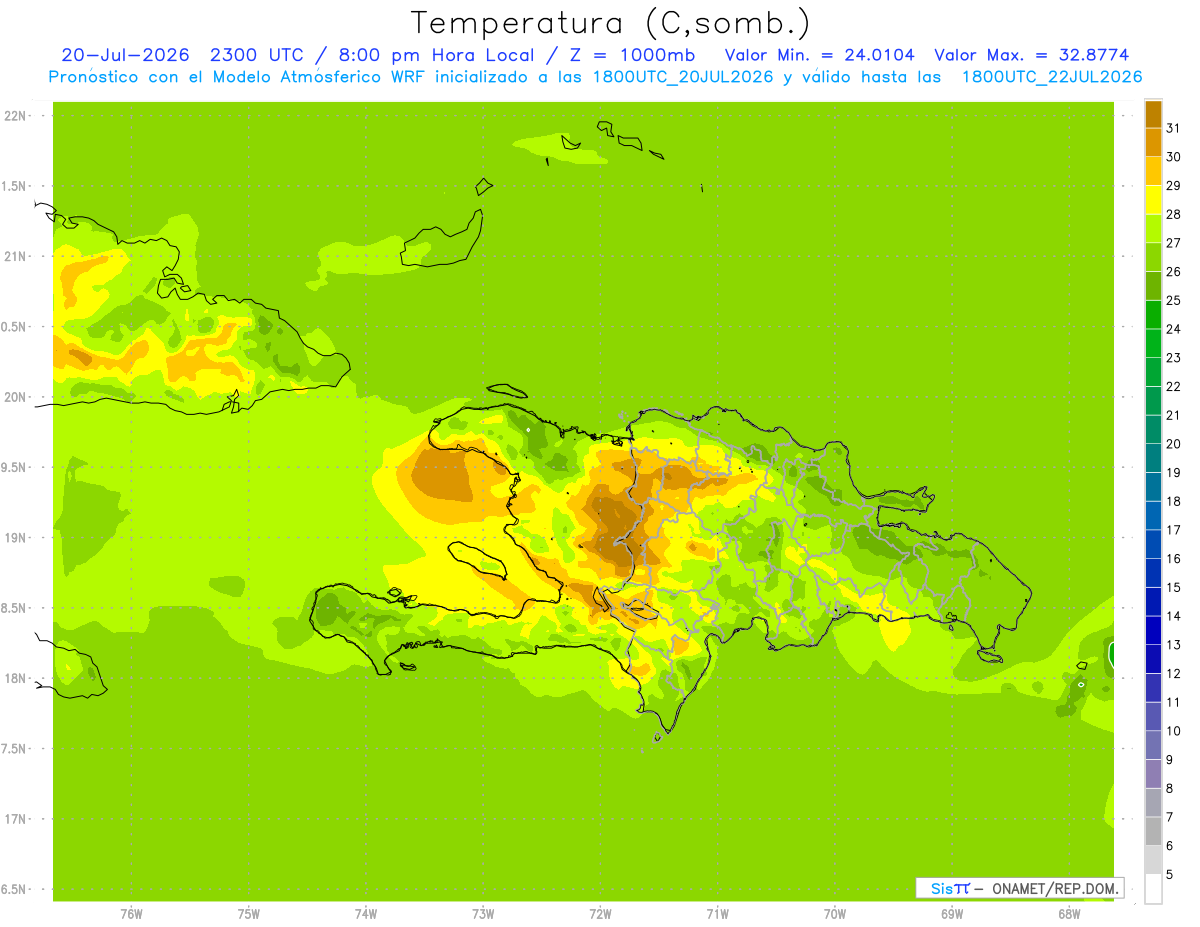Click "Valor Max. = 32.8774" readout
This screenshot has height=927, width=1200.
point(1032,55)
